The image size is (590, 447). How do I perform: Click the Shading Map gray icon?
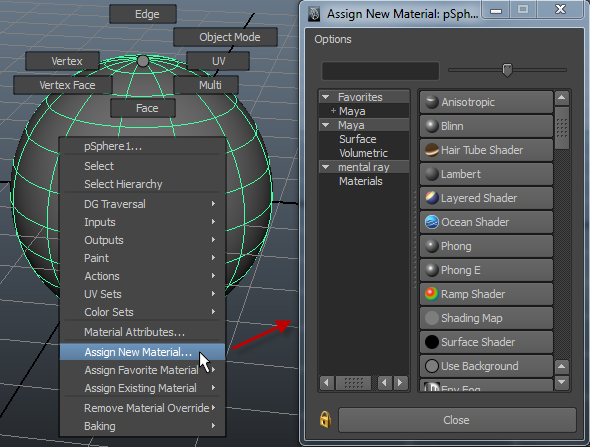pos(432,318)
